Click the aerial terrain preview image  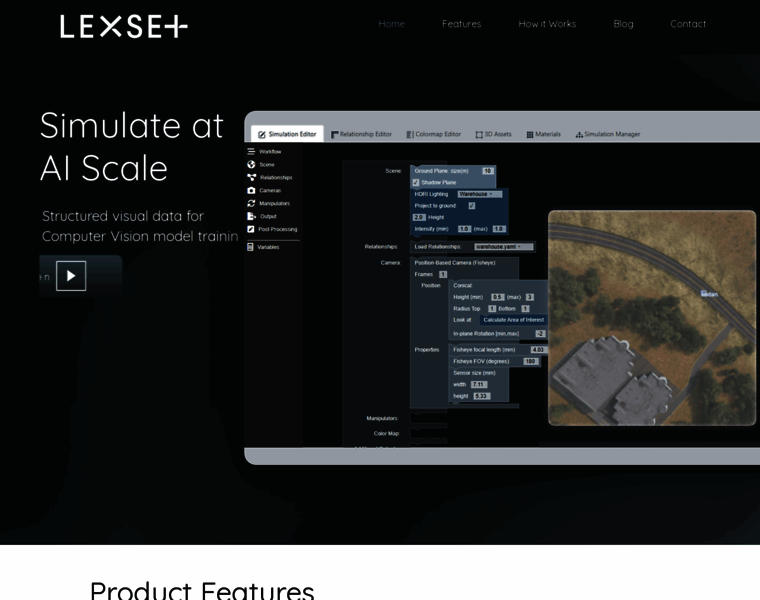click(x=651, y=317)
